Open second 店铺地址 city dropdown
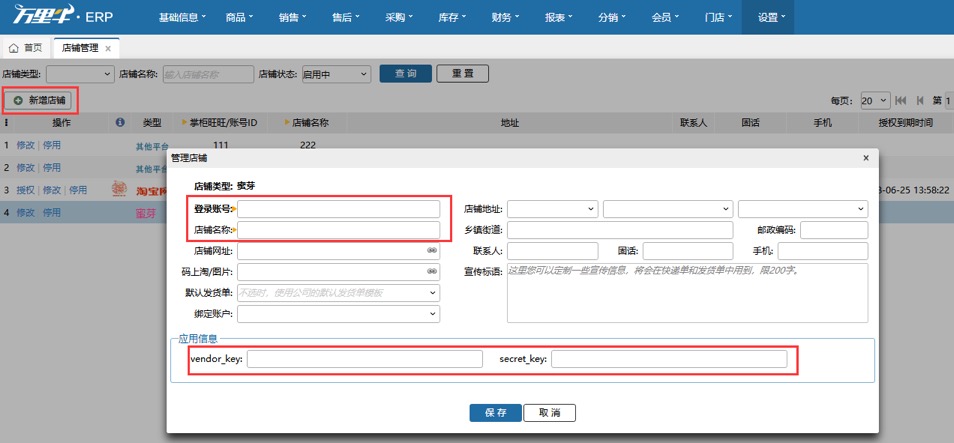Screen dimensions: 954x443 [x=668, y=209]
